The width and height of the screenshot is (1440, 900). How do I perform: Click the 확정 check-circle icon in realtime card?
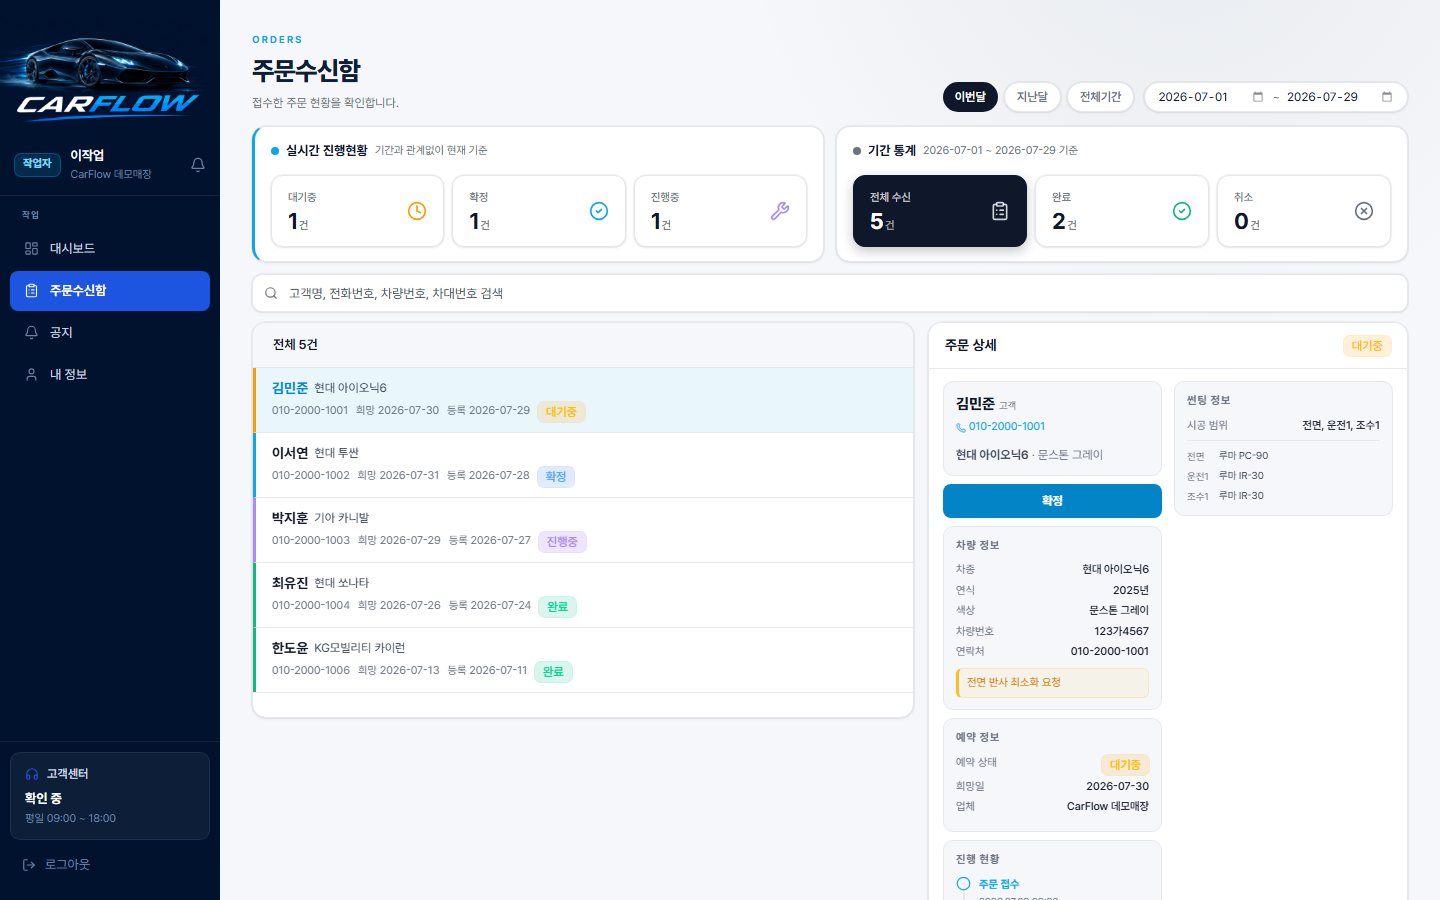click(599, 211)
